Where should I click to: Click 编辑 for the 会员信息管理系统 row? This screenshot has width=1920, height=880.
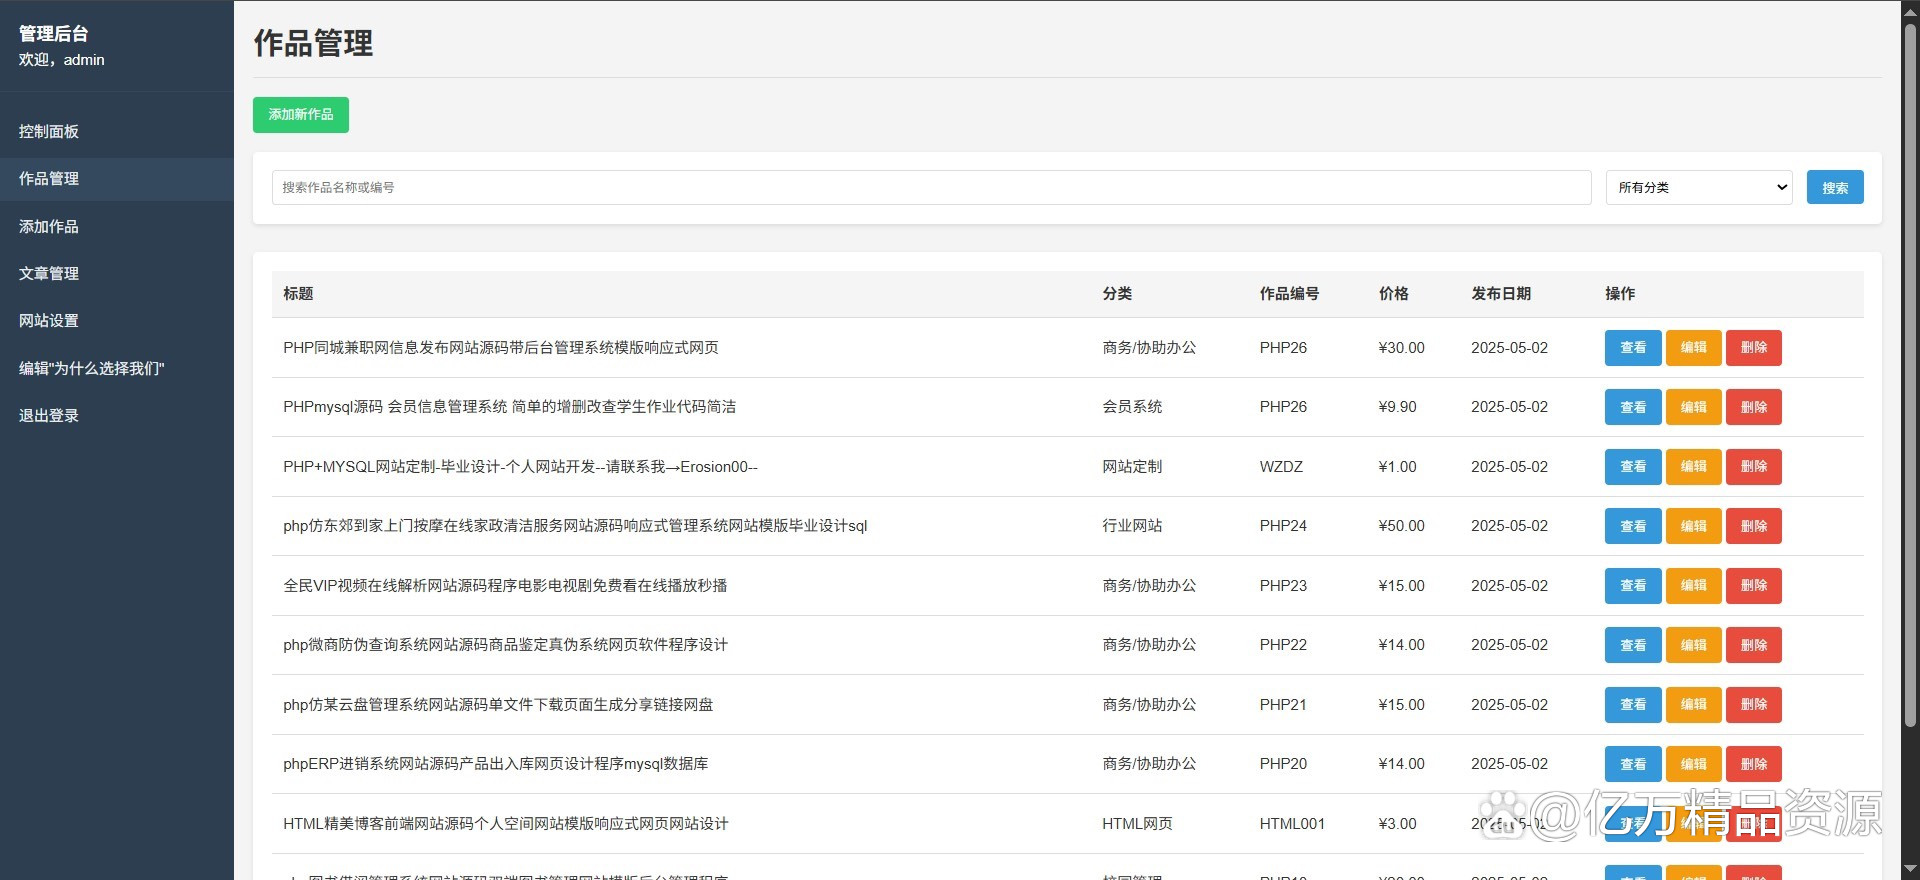tap(1693, 407)
